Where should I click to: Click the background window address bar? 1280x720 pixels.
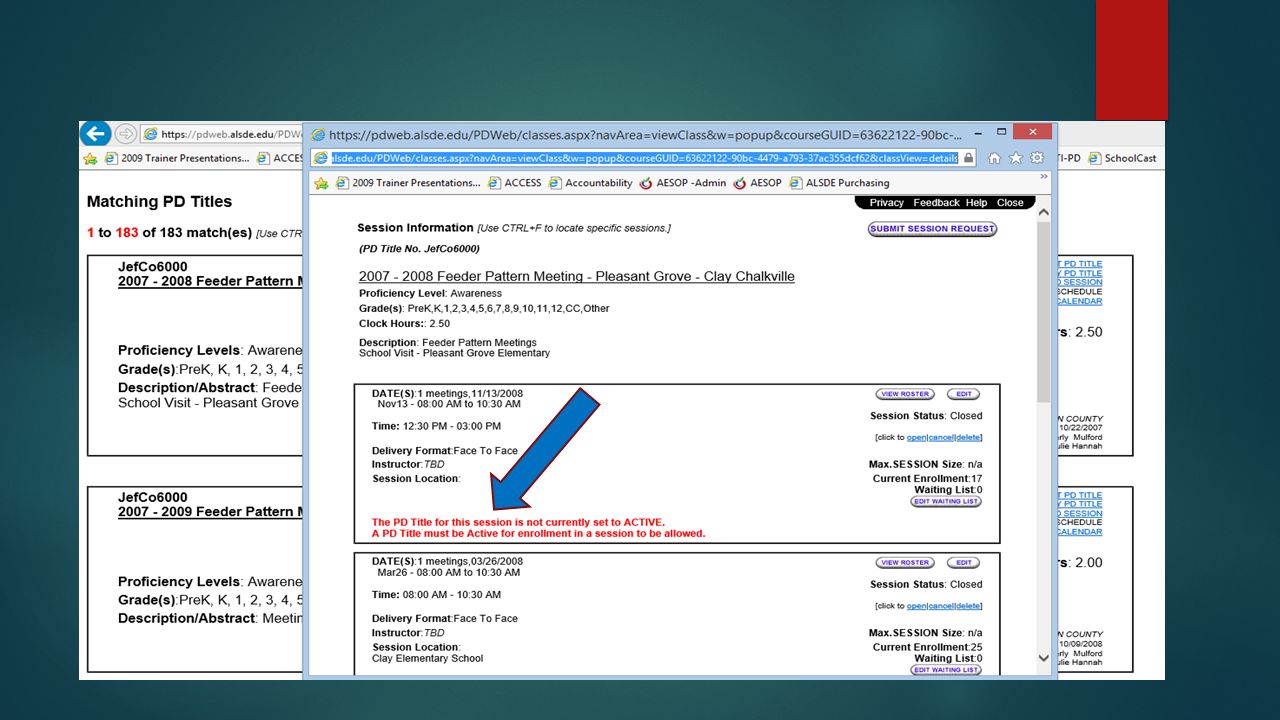tap(222, 134)
